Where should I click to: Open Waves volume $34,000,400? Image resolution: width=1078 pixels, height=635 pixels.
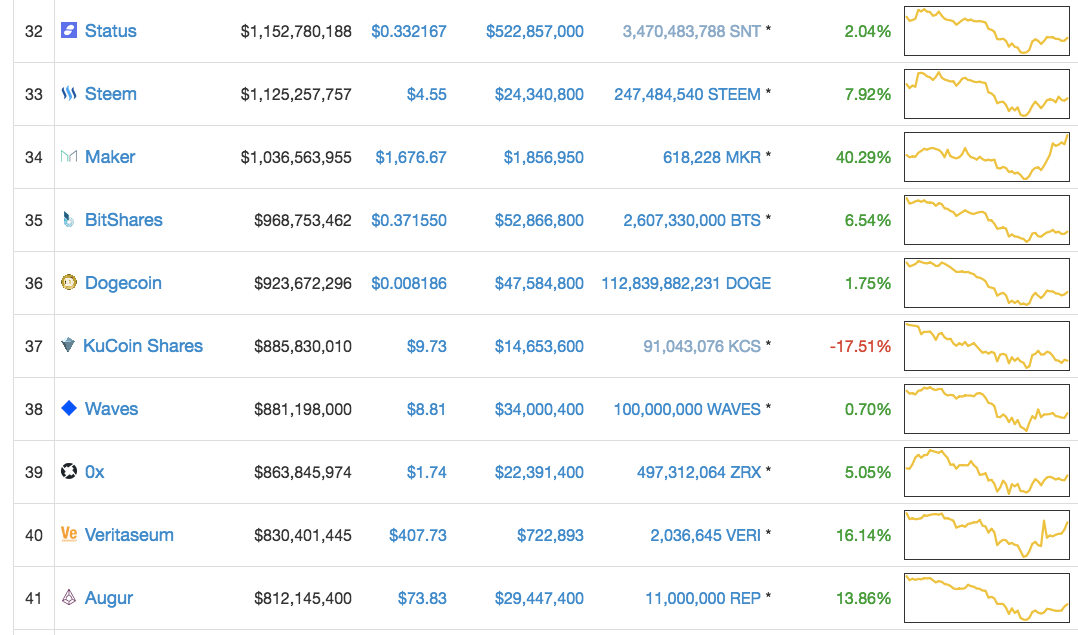[540, 410]
